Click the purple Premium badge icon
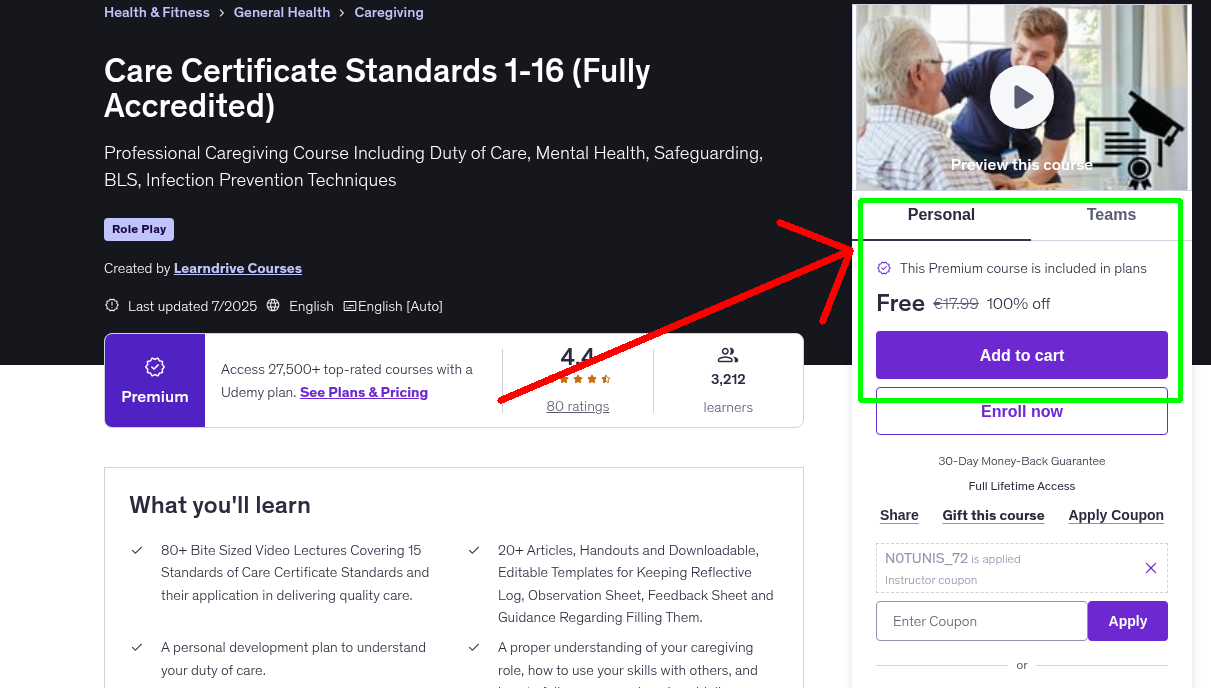This screenshot has width=1211, height=688. click(x=154, y=368)
